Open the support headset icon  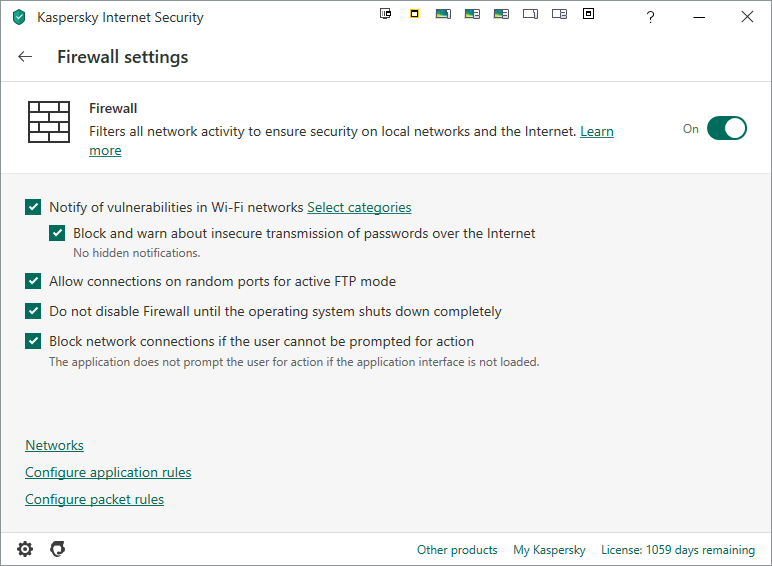coord(58,549)
